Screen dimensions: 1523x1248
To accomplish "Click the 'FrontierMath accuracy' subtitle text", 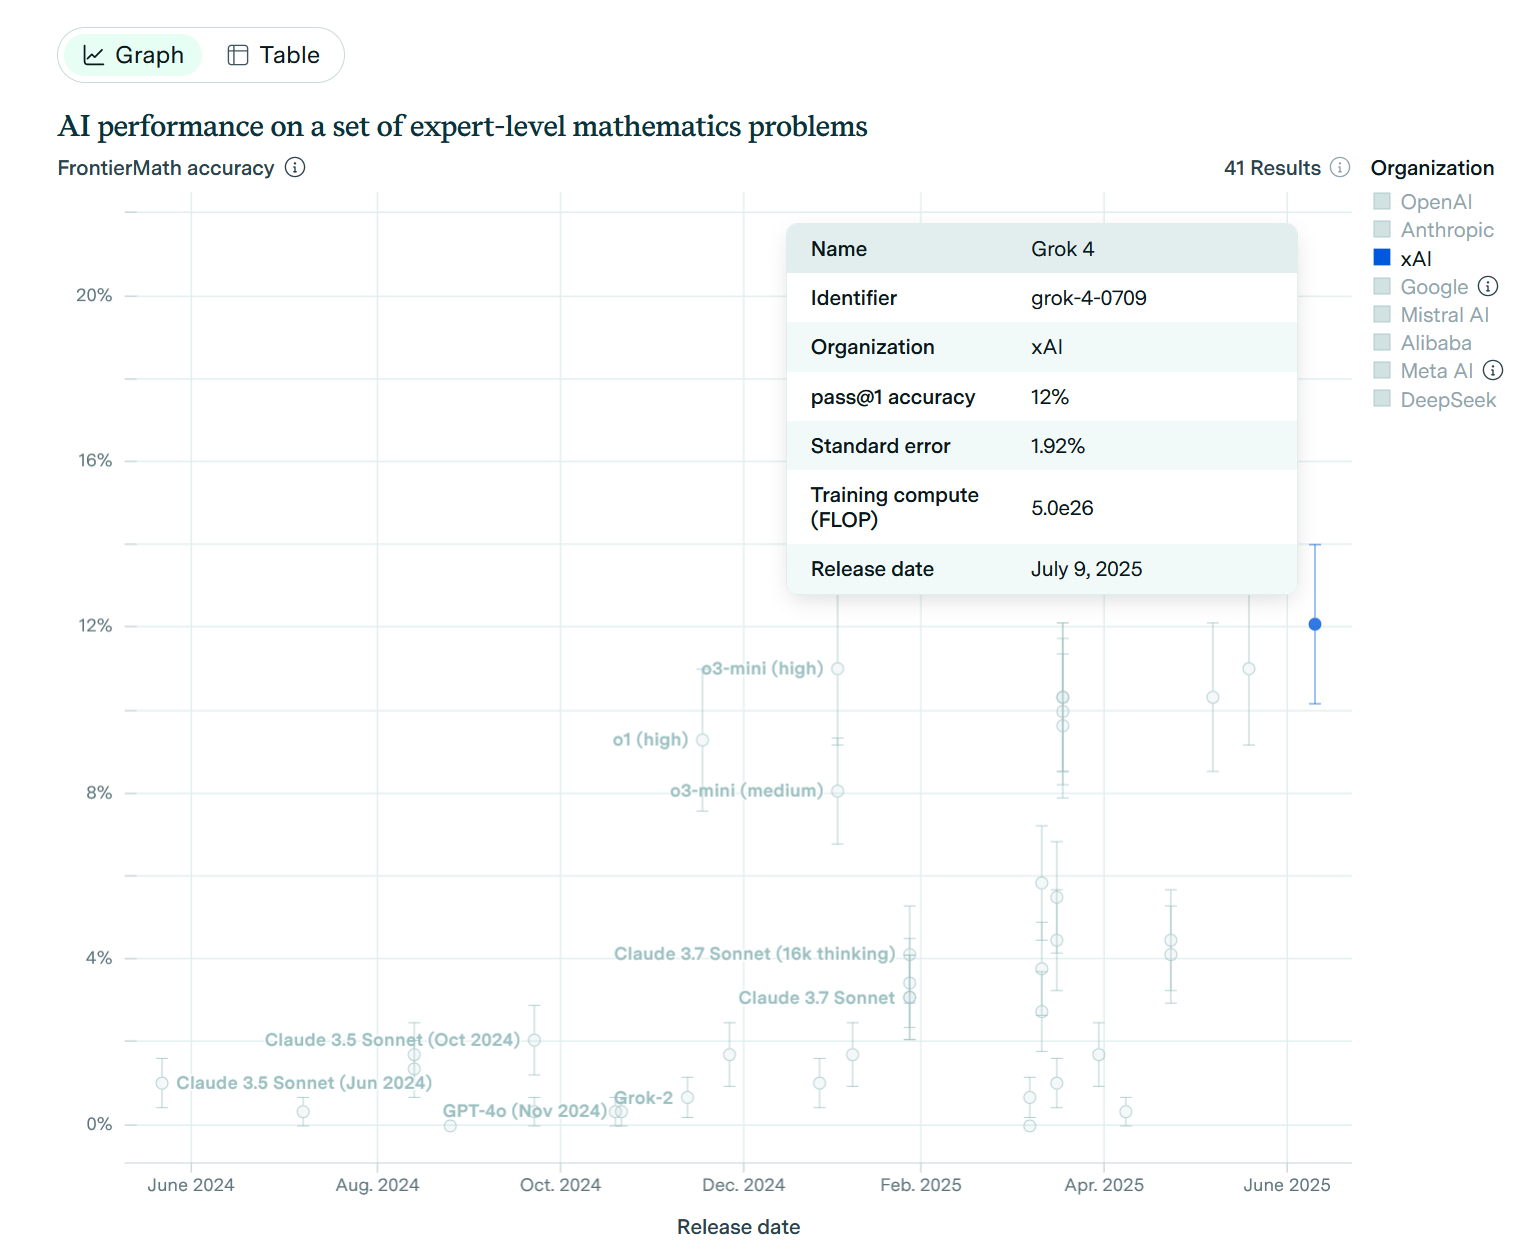I will (166, 168).
